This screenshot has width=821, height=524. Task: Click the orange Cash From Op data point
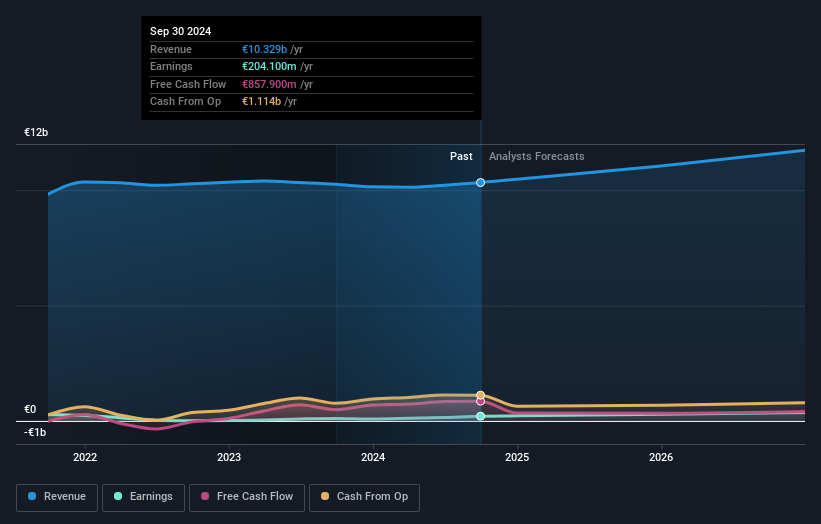480,395
